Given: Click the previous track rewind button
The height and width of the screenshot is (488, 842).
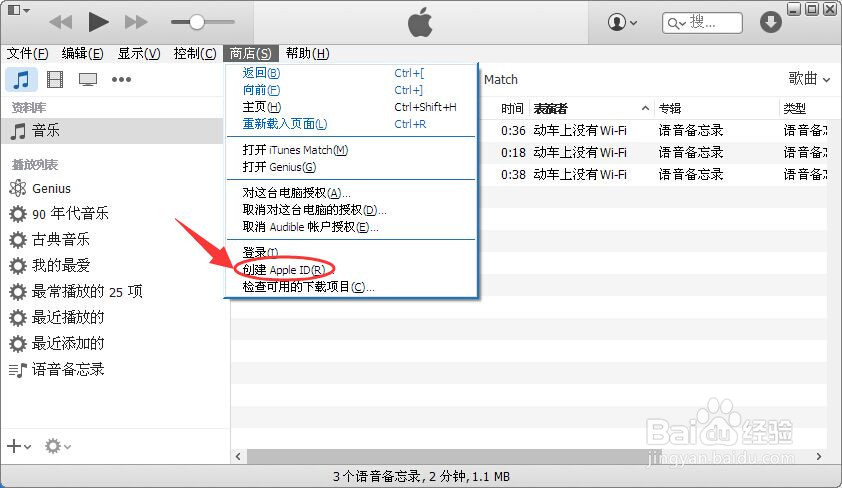Looking at the screenshot, I should point(61,22).
